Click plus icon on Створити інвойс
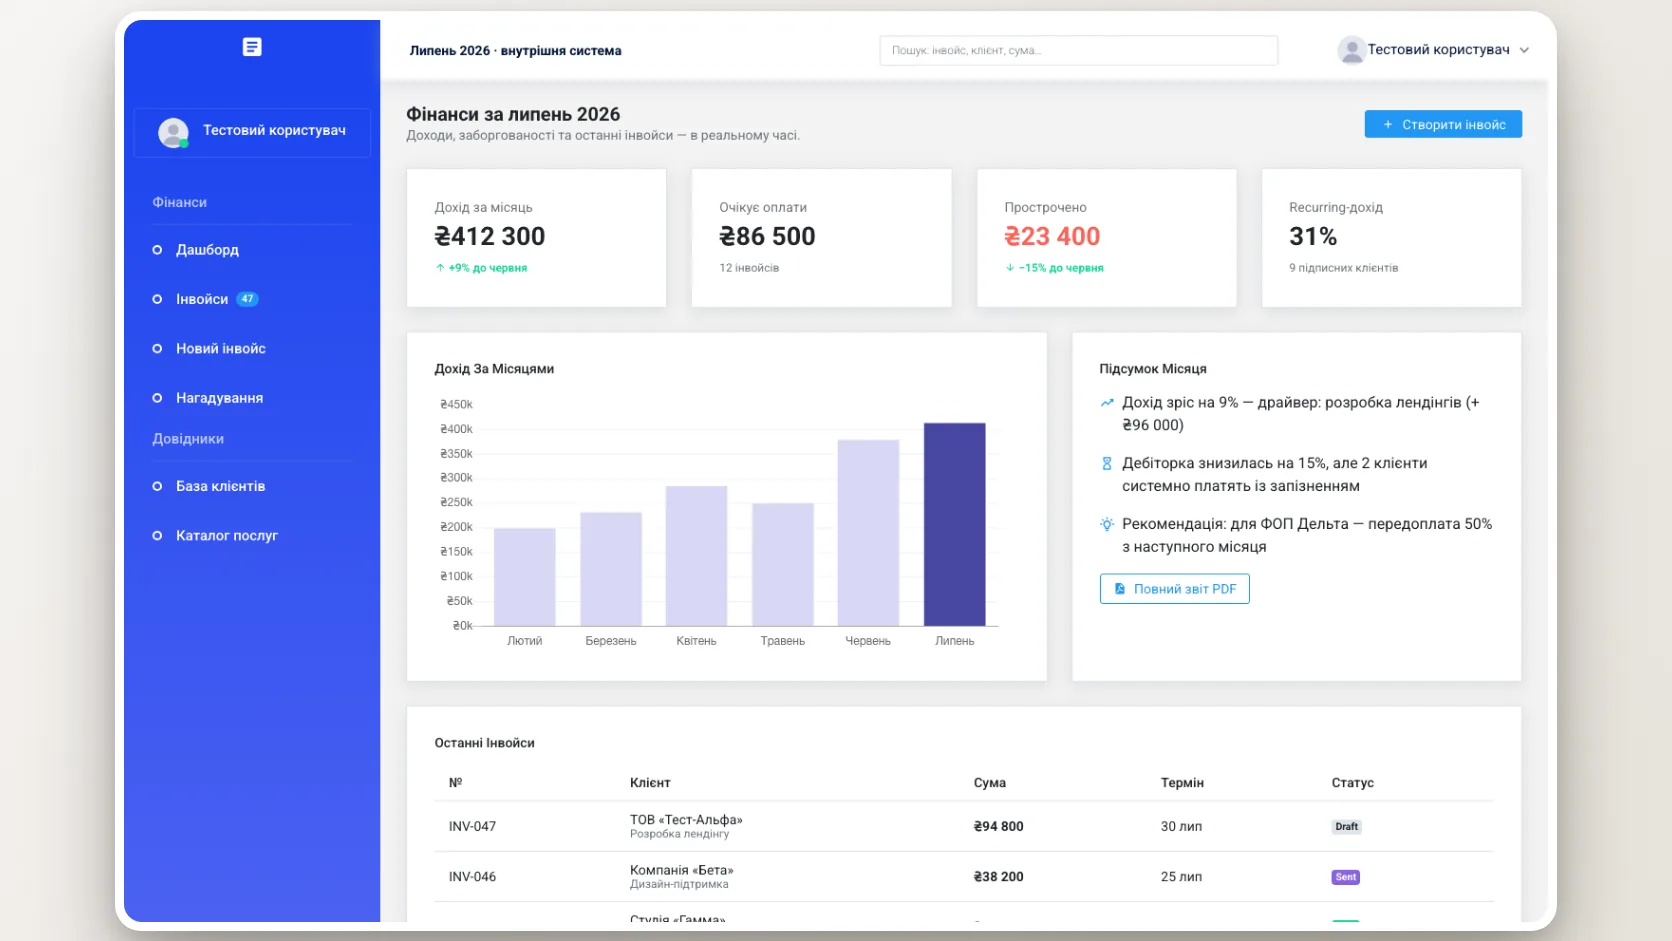 [x=1388, y=125]
